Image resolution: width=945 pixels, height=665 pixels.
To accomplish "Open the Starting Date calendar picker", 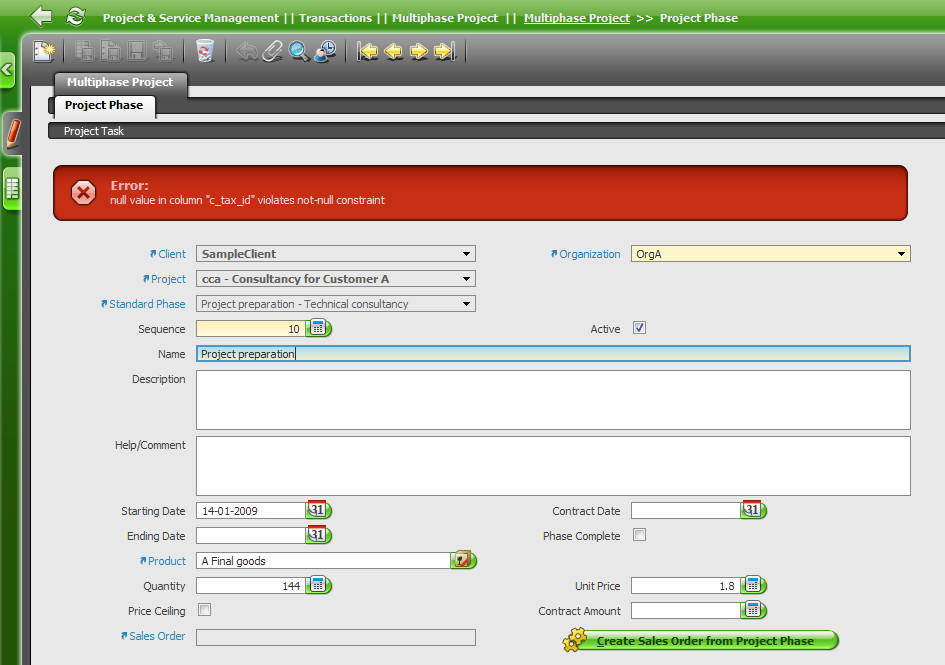I will pyautogui.click(x=317, y=511).
